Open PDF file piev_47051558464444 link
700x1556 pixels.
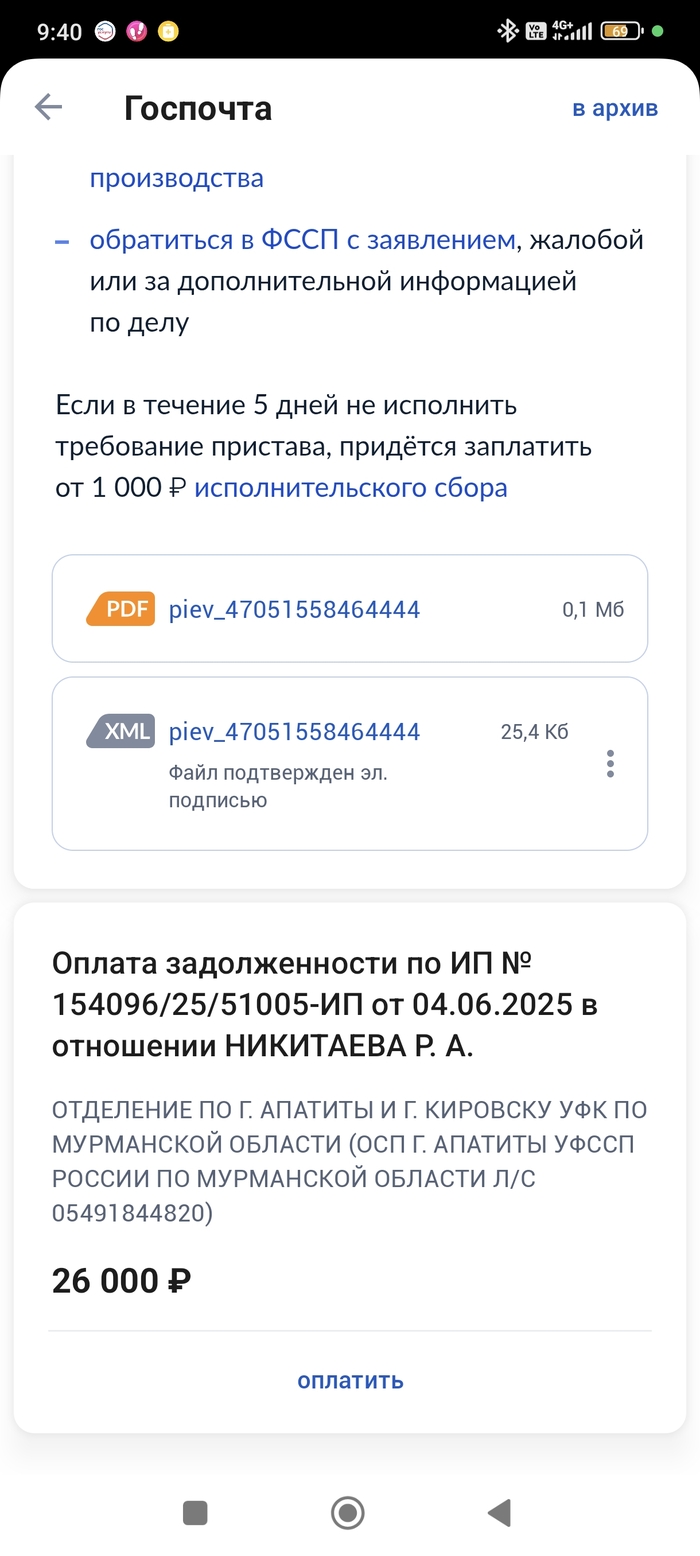point(294,609)
